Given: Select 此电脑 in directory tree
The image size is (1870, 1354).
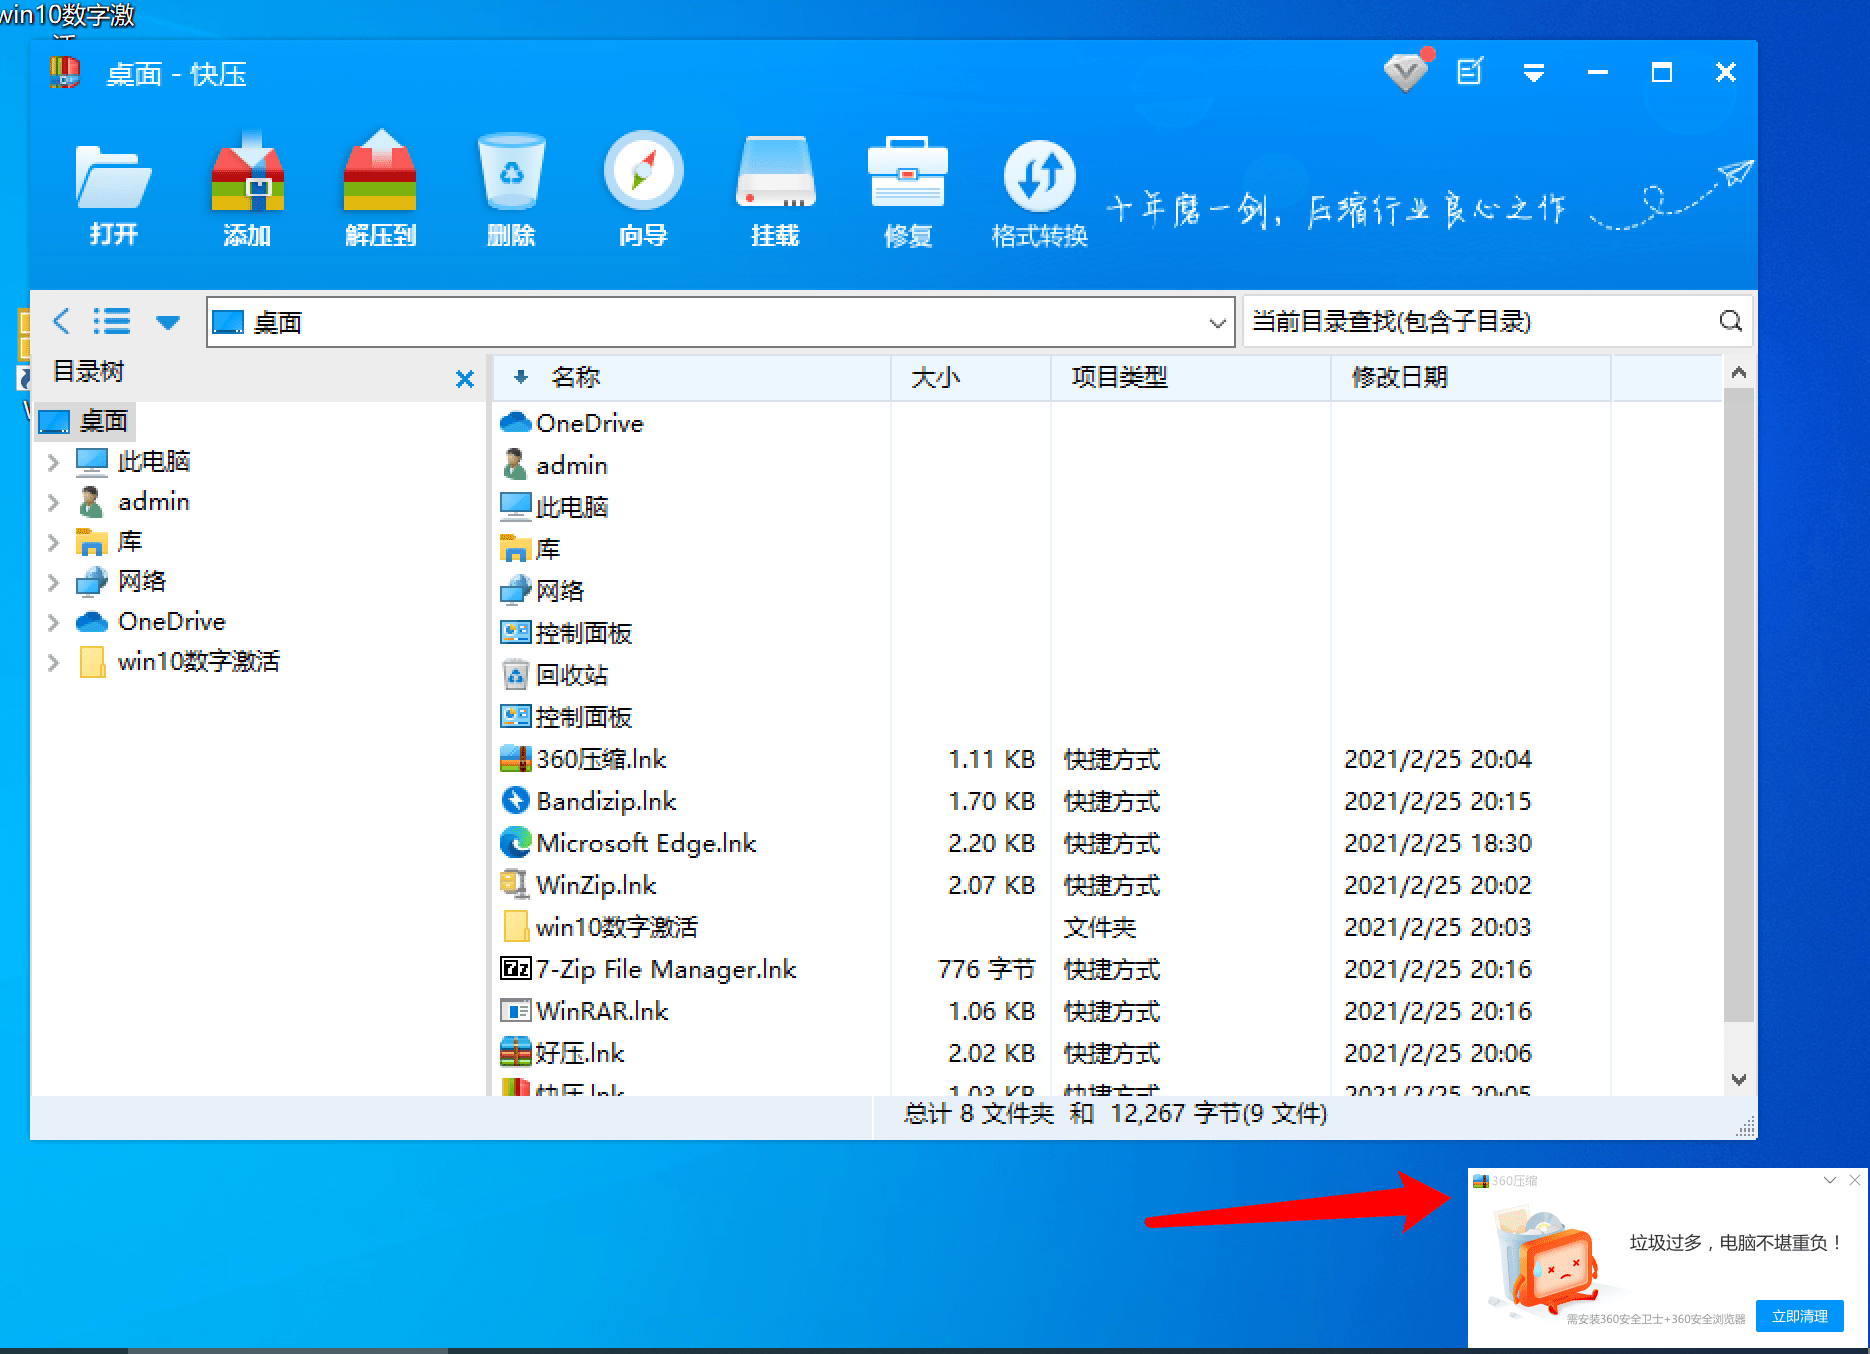Looking at the screenshot, I should click(x=134, y=461).
